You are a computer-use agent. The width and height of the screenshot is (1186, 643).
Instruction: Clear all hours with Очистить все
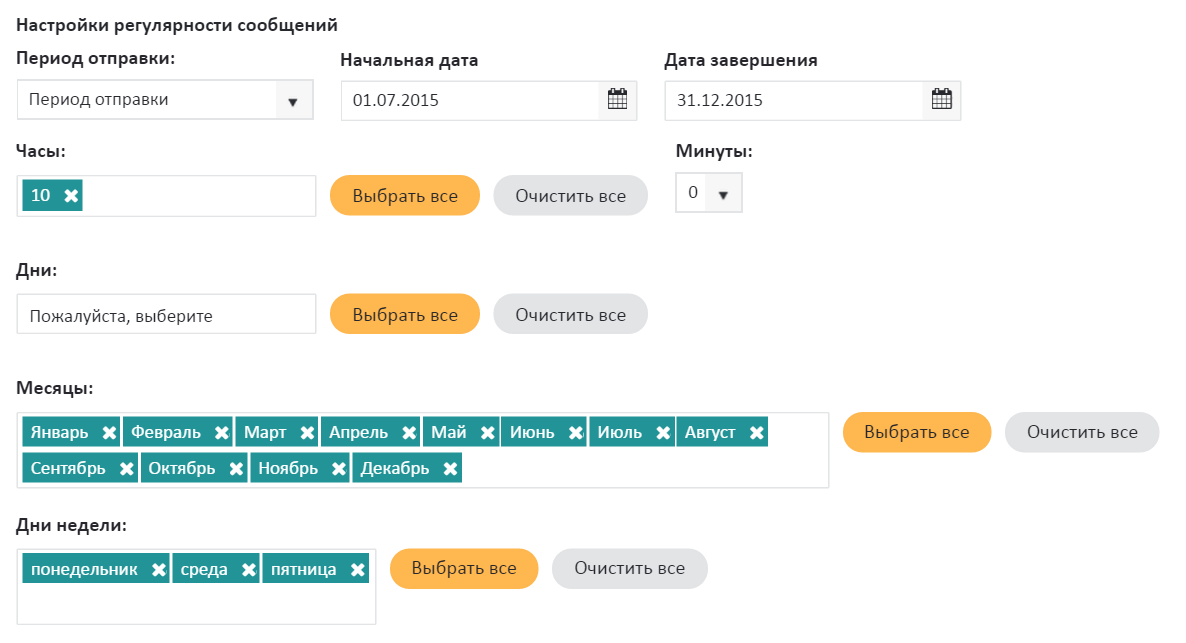(570, 196)
